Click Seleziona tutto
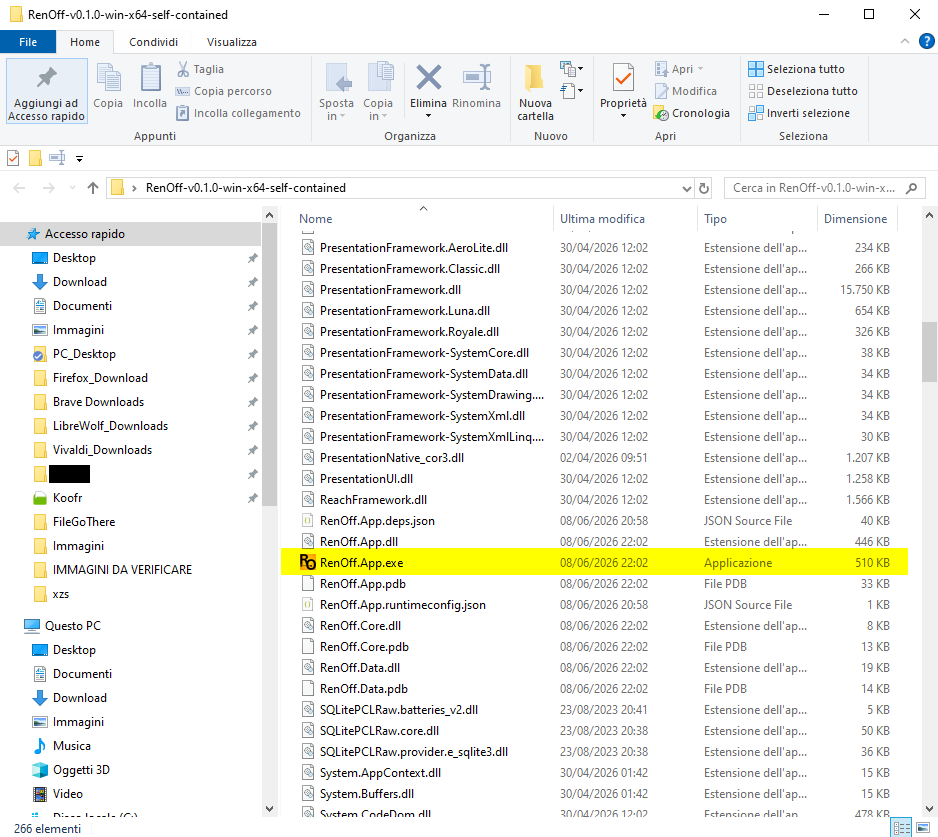This screenshot has height=837, width=938. click(796, 69)
